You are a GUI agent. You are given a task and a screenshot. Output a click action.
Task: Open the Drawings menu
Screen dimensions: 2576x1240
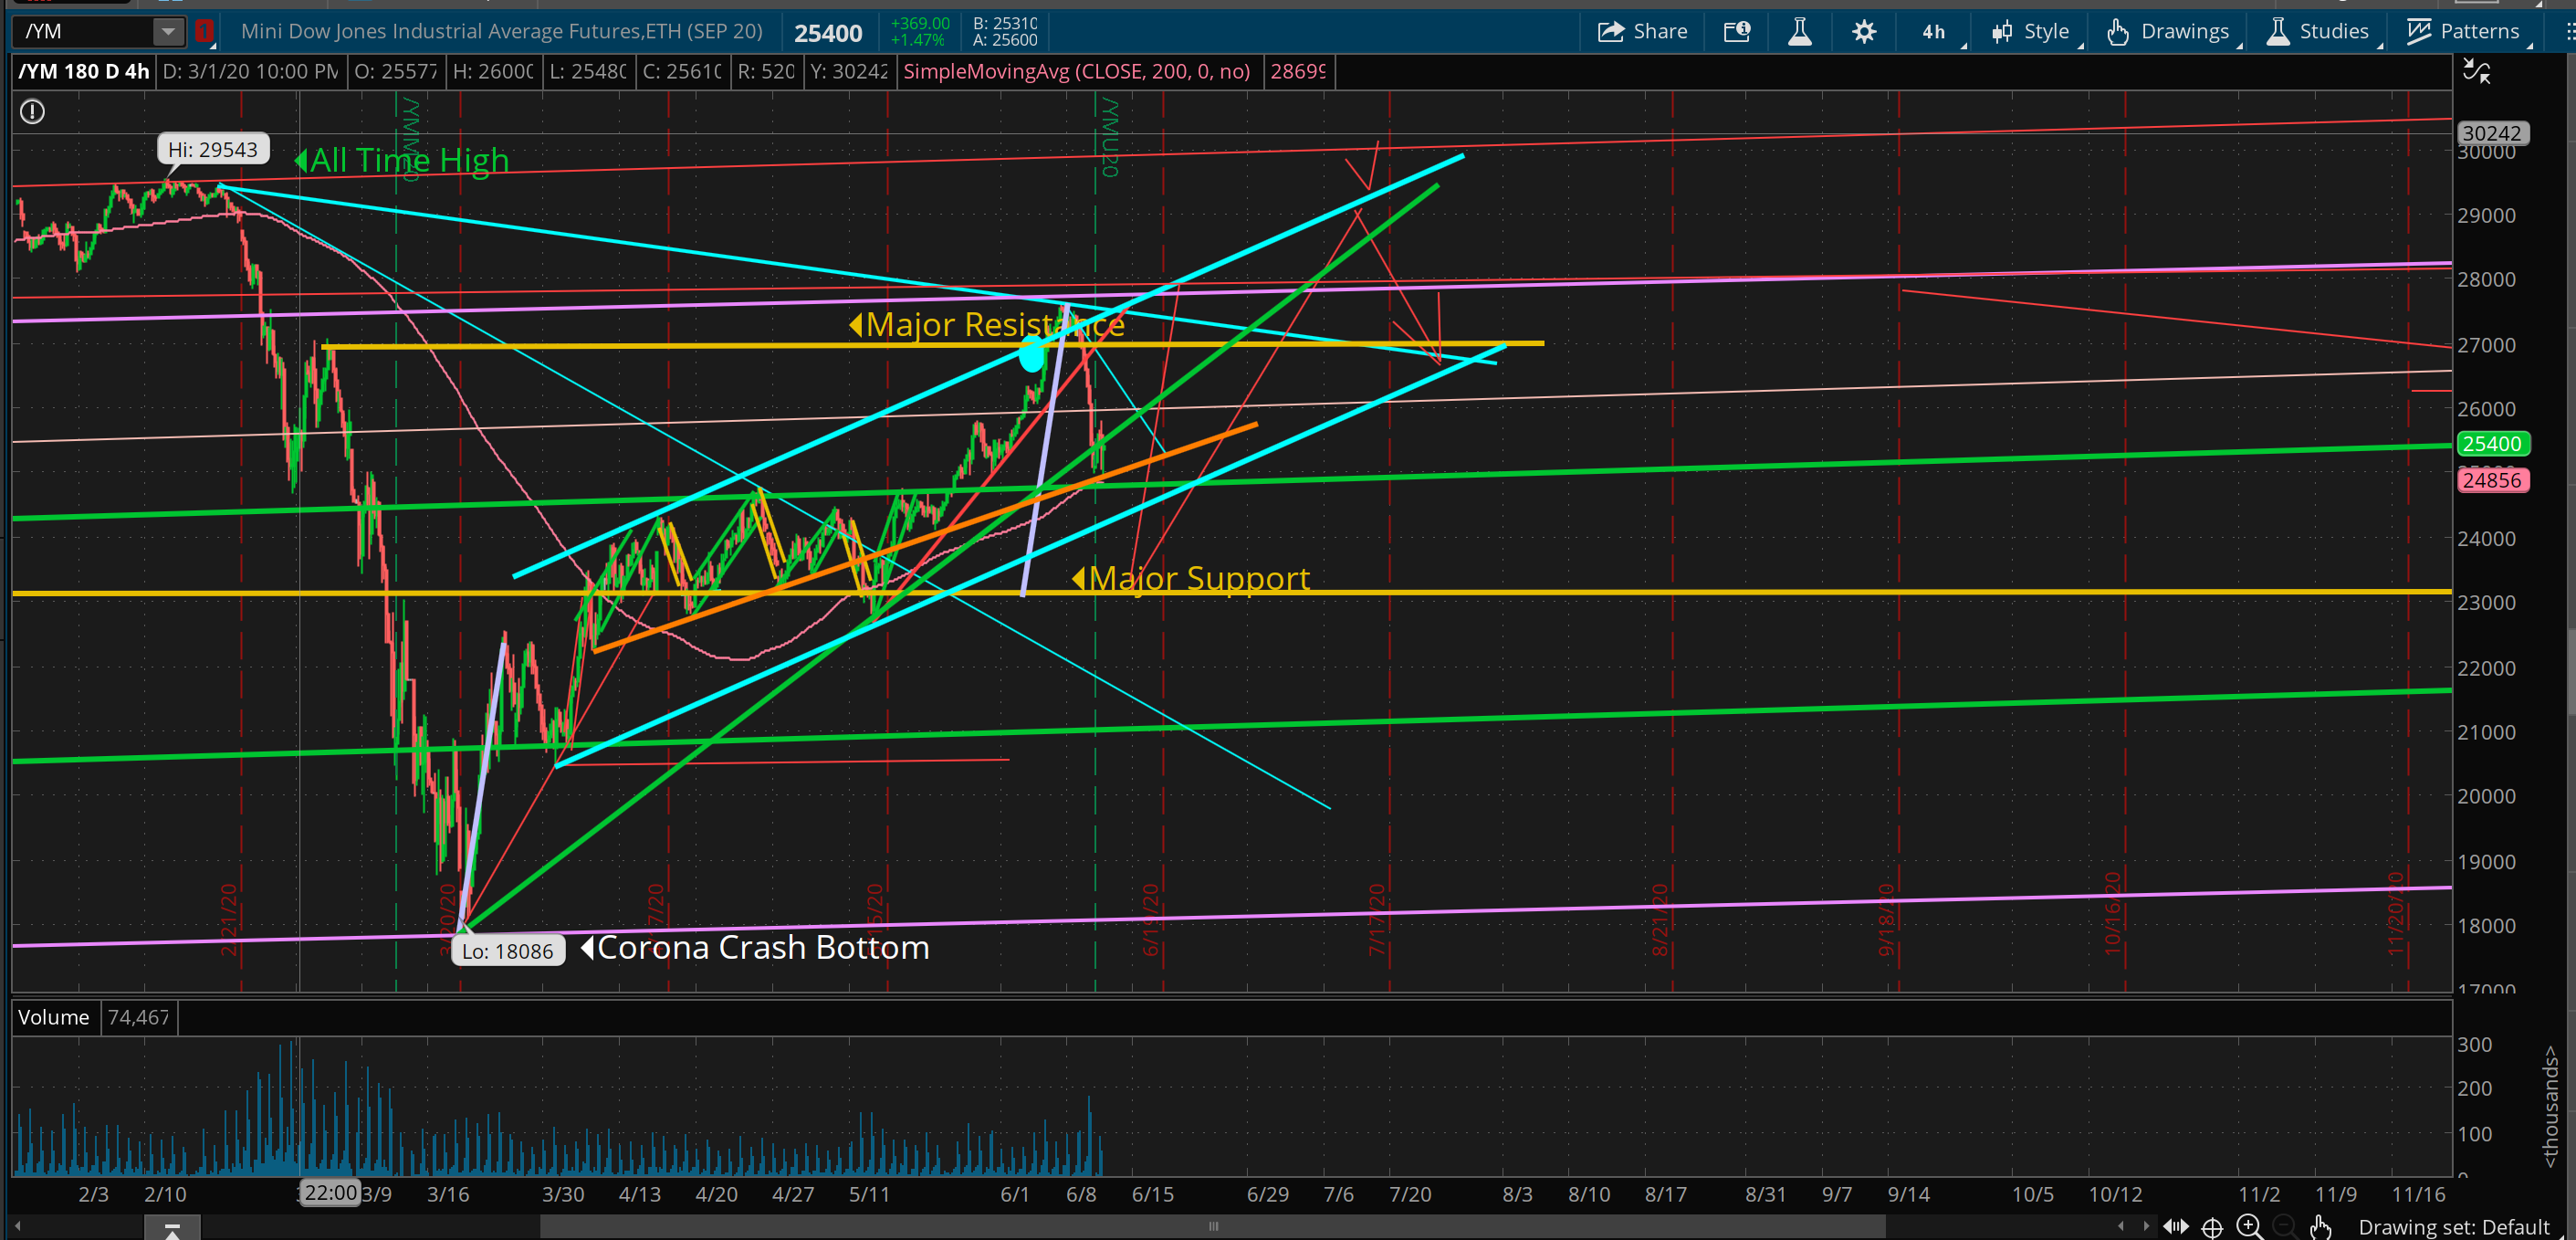tap(2171, 31)
